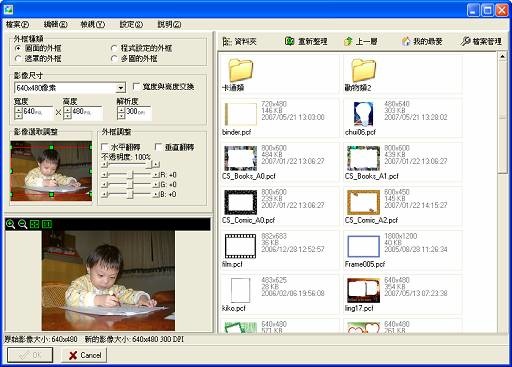Click the 檔案管理 file management toolbar button
This screenshot has width=512, height=367.
pyautogui.click(x=481, y=42)
